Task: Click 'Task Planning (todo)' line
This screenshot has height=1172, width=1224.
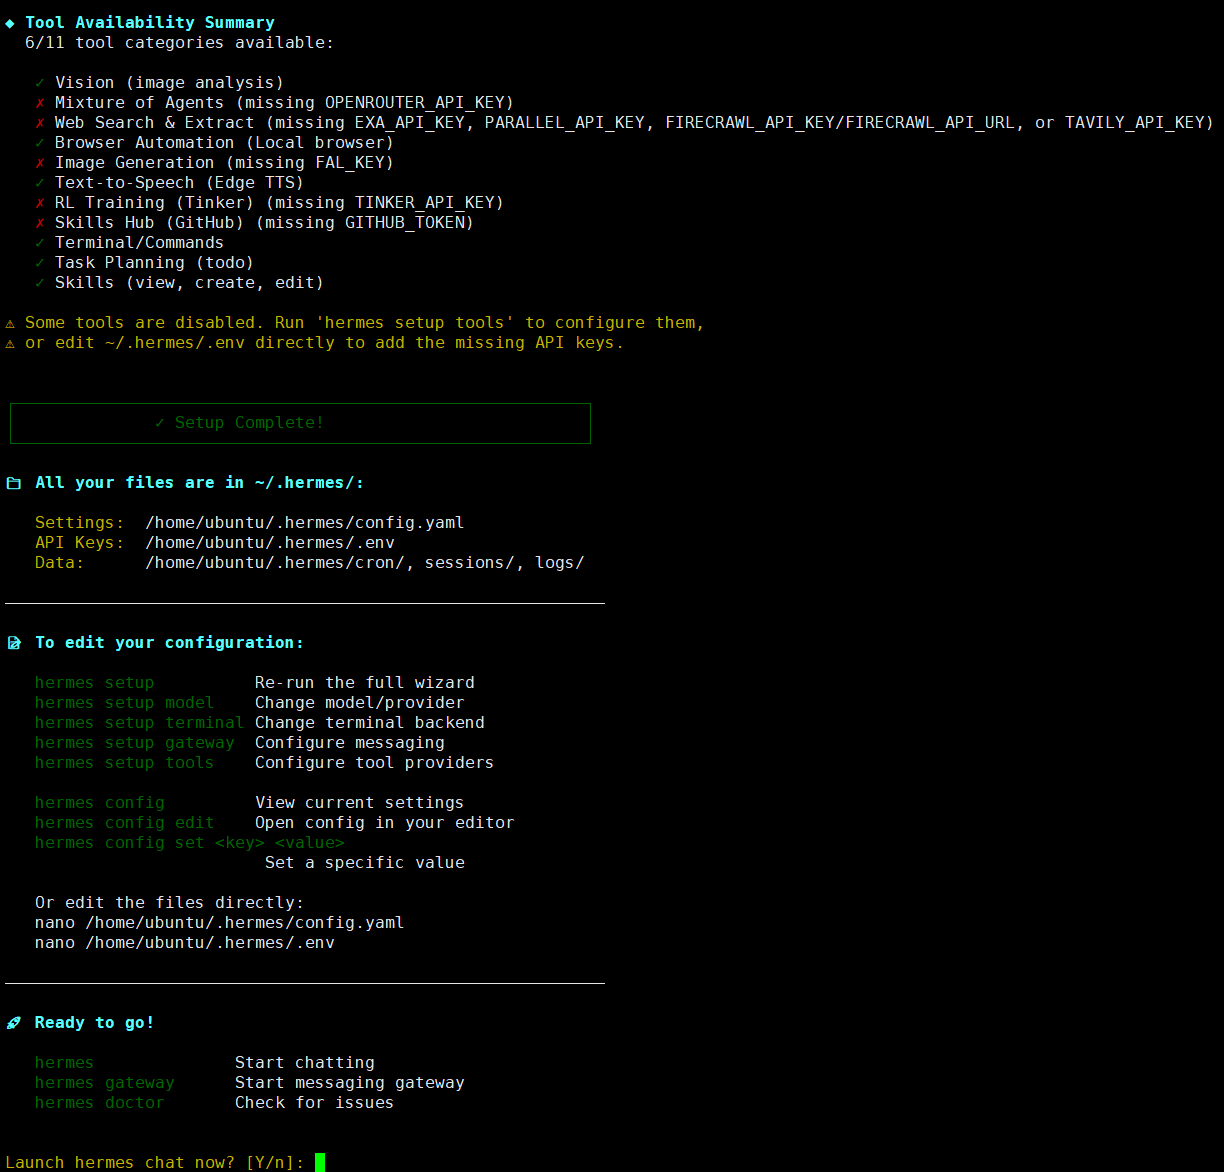Action: point(155,263)
